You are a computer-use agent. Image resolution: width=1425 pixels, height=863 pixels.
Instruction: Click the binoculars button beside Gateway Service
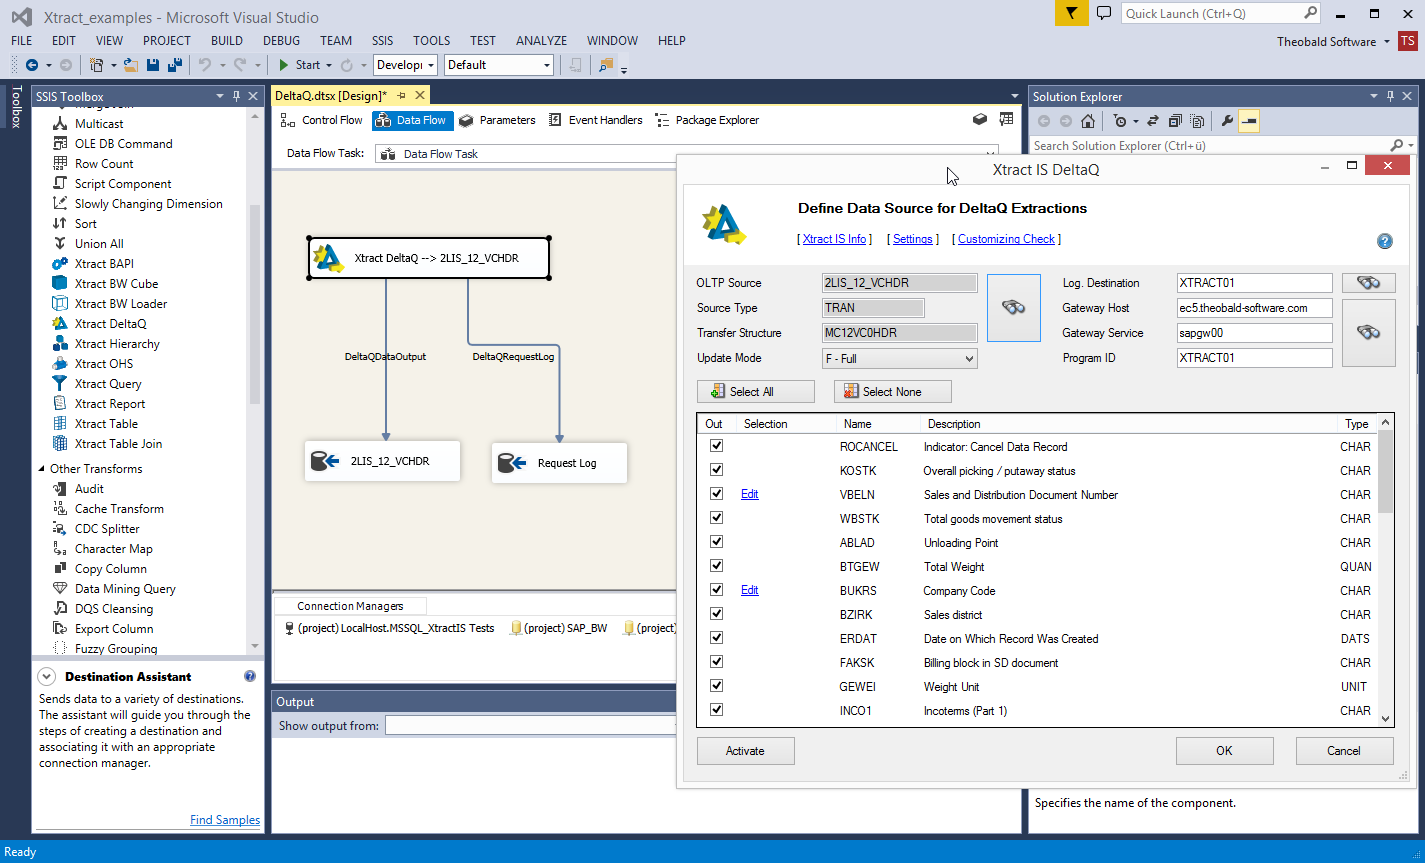[x=1368, y=333]
